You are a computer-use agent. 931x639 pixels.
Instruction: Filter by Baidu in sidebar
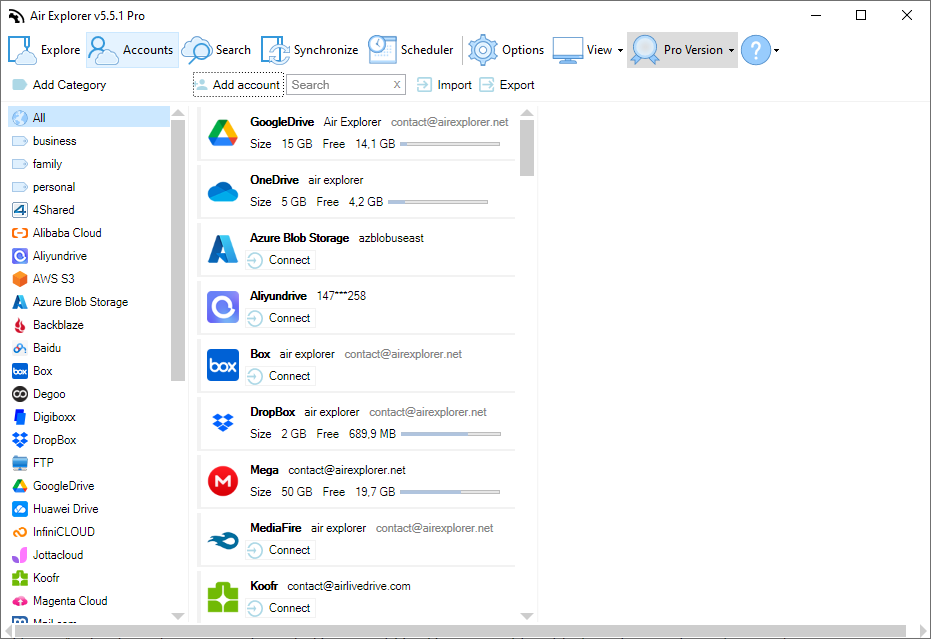click(89, 348)
